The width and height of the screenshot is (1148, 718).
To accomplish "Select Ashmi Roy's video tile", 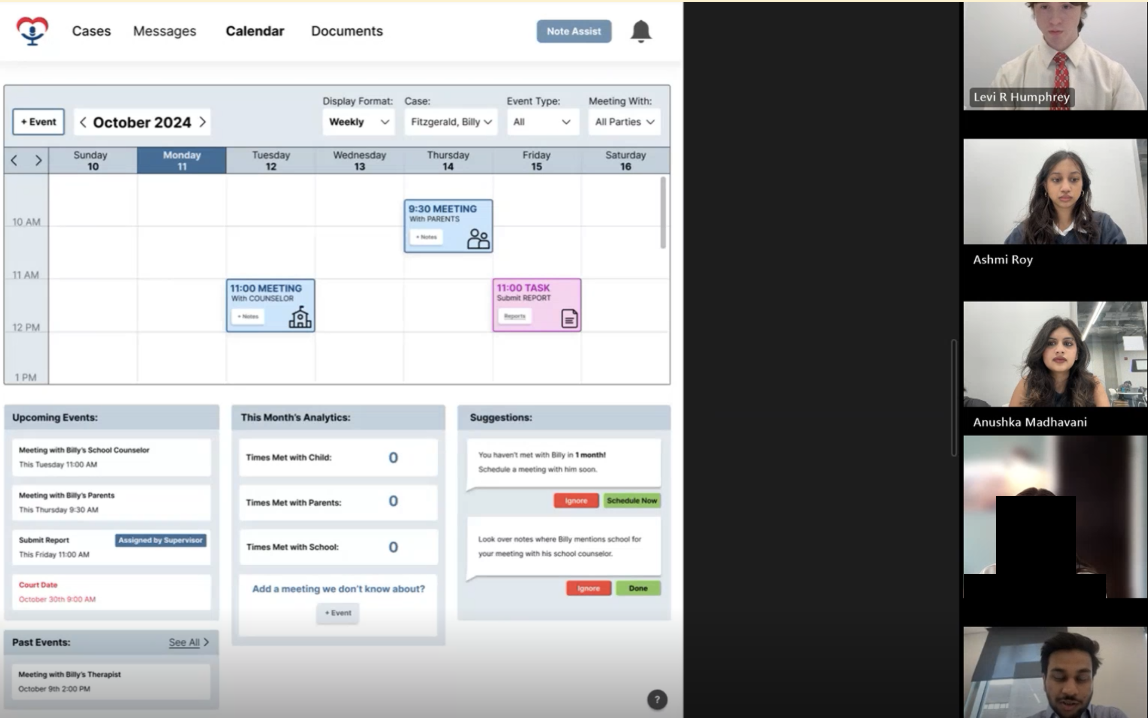I will [x=1055, y=192].
